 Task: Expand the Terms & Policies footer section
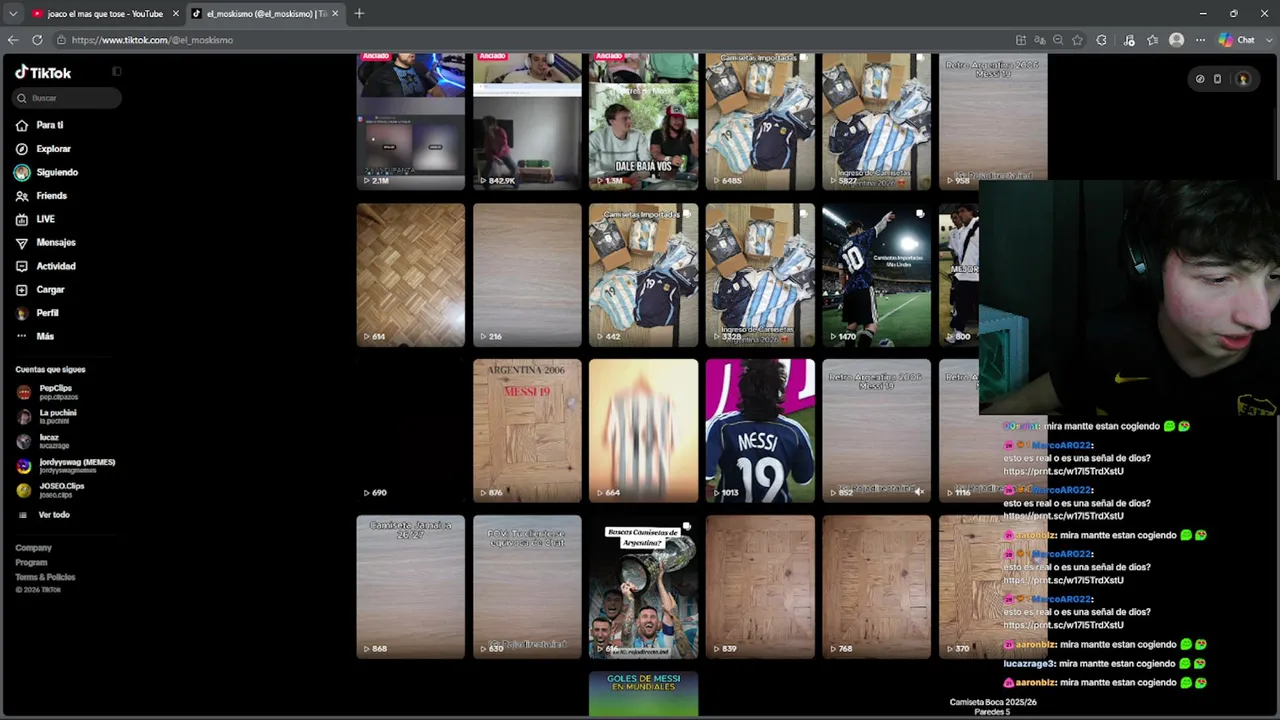pyautogui.click(x=45, y=577)
